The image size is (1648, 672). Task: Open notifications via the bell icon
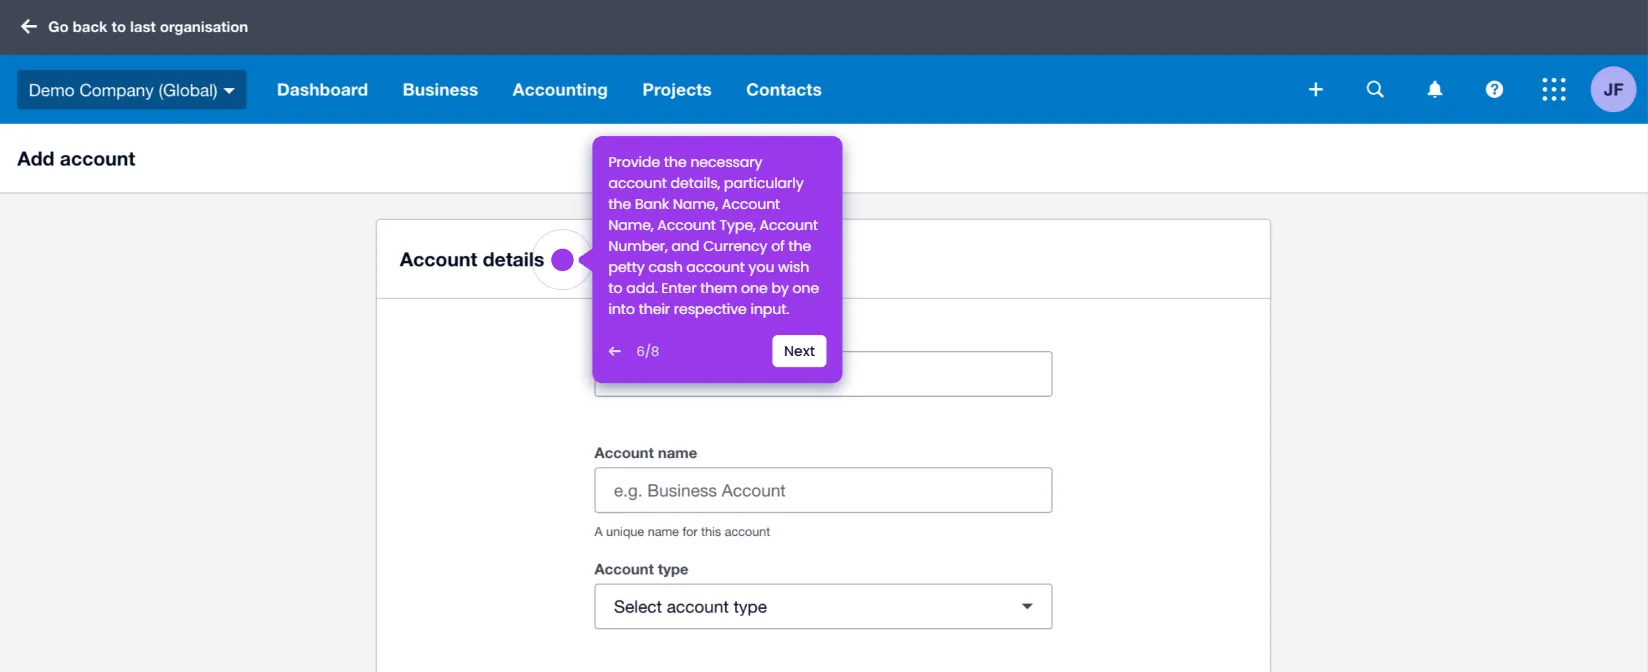tap(1435, 90)
